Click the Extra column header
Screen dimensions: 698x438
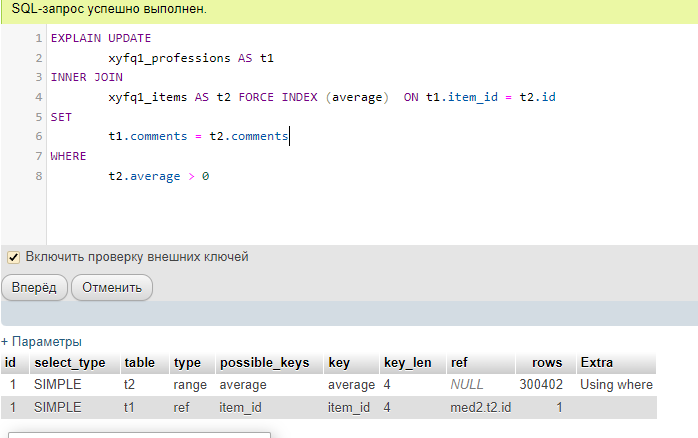(597, 362)
